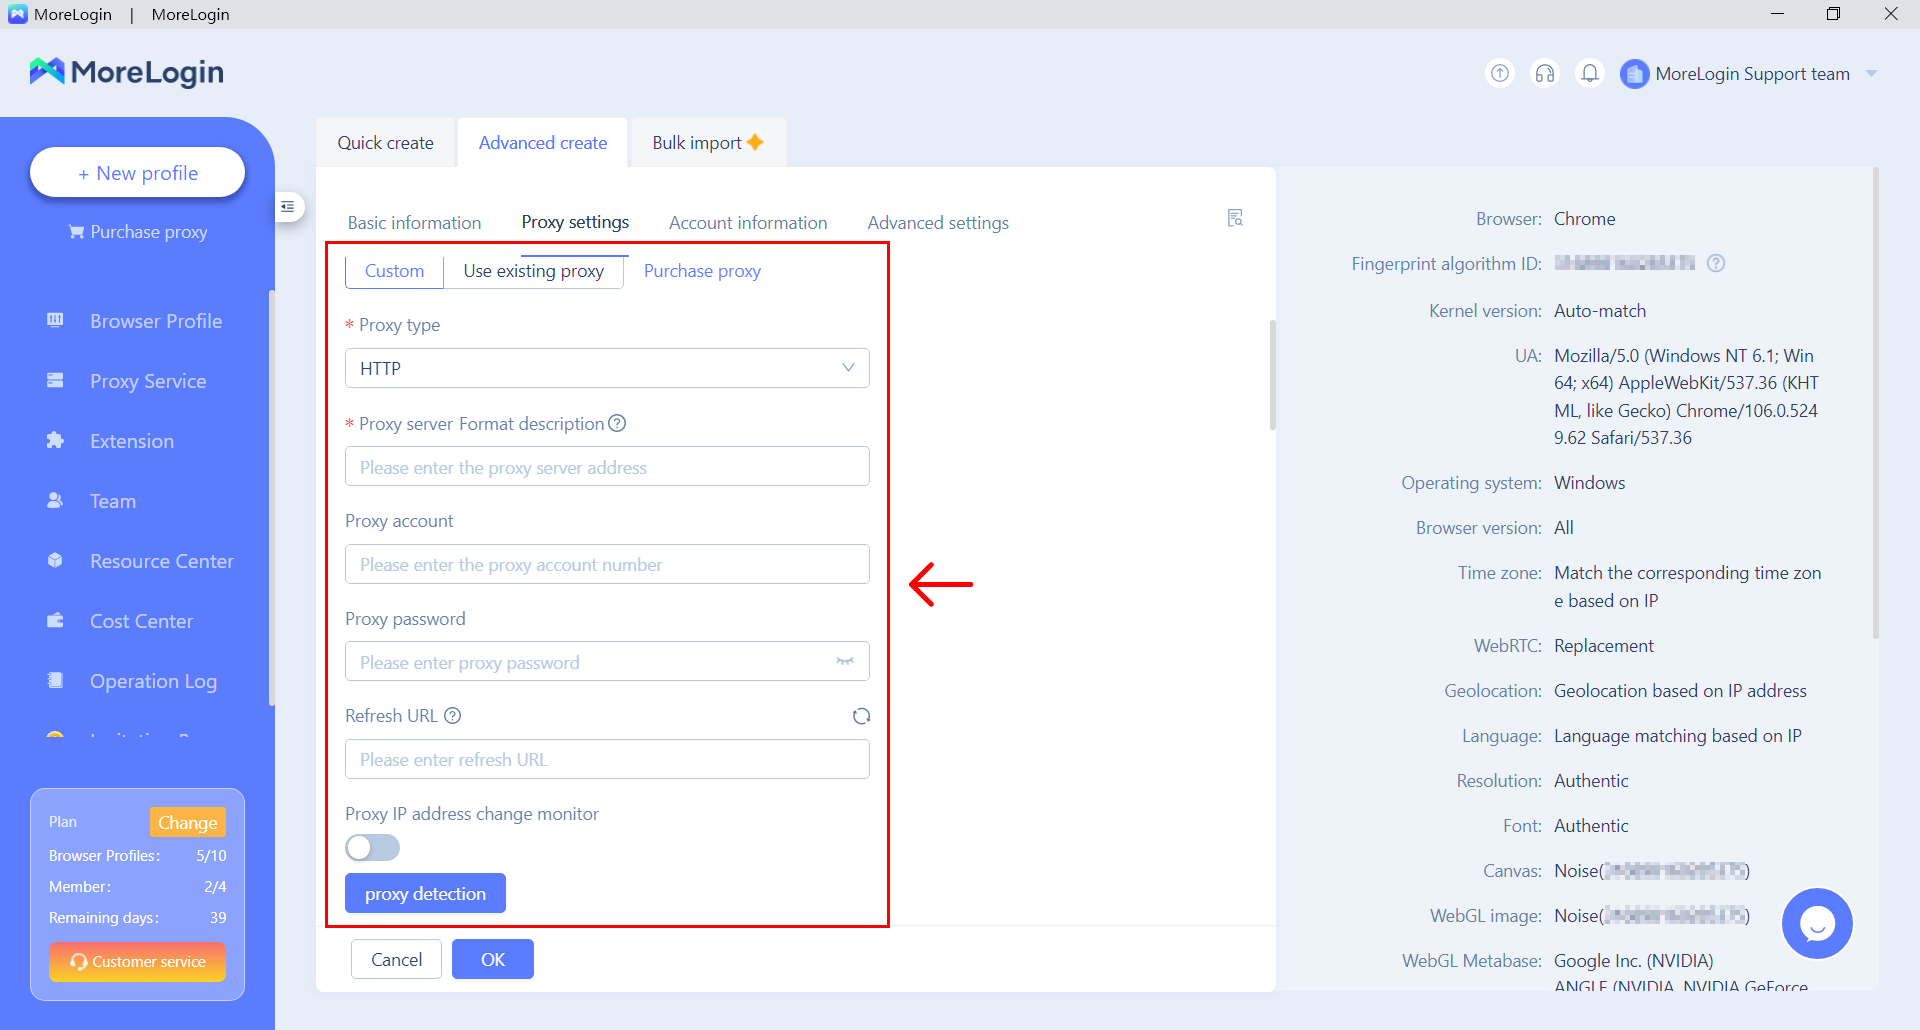Open the Advanced settings tab
1920x1030 pixels.
pyautogui.click(x=937, y=223)
